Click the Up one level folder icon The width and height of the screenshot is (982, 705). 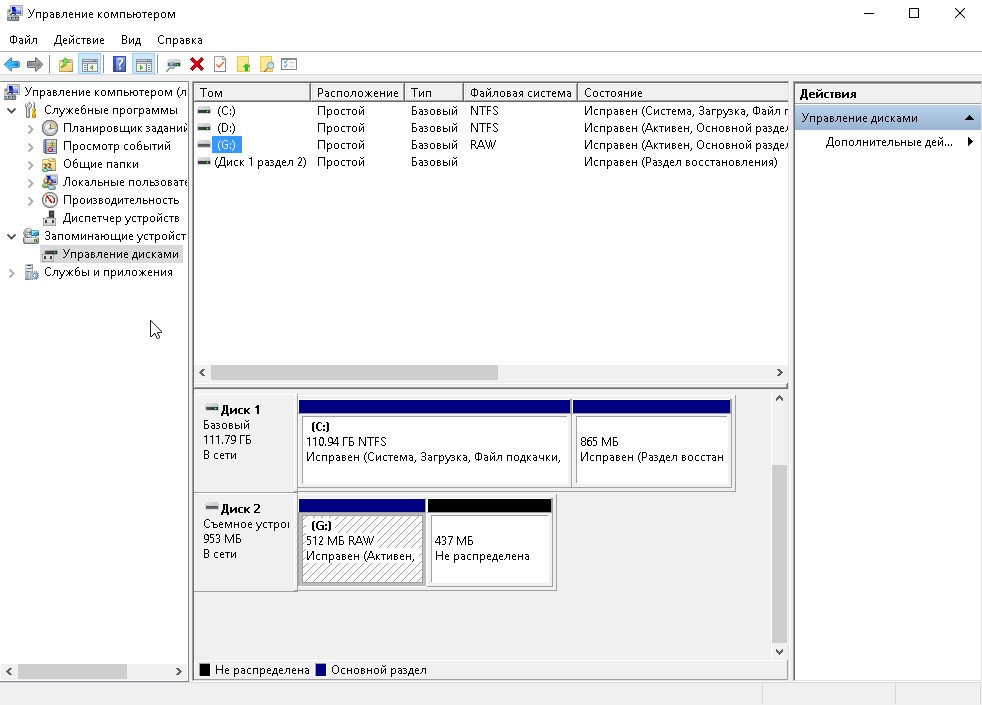(x=66, y=65)
